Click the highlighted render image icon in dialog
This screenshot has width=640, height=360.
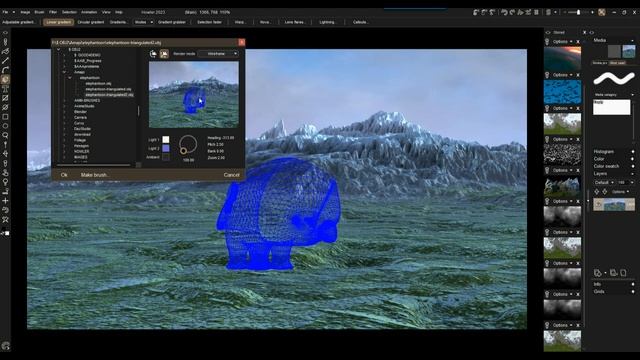(x=164, y=53)
